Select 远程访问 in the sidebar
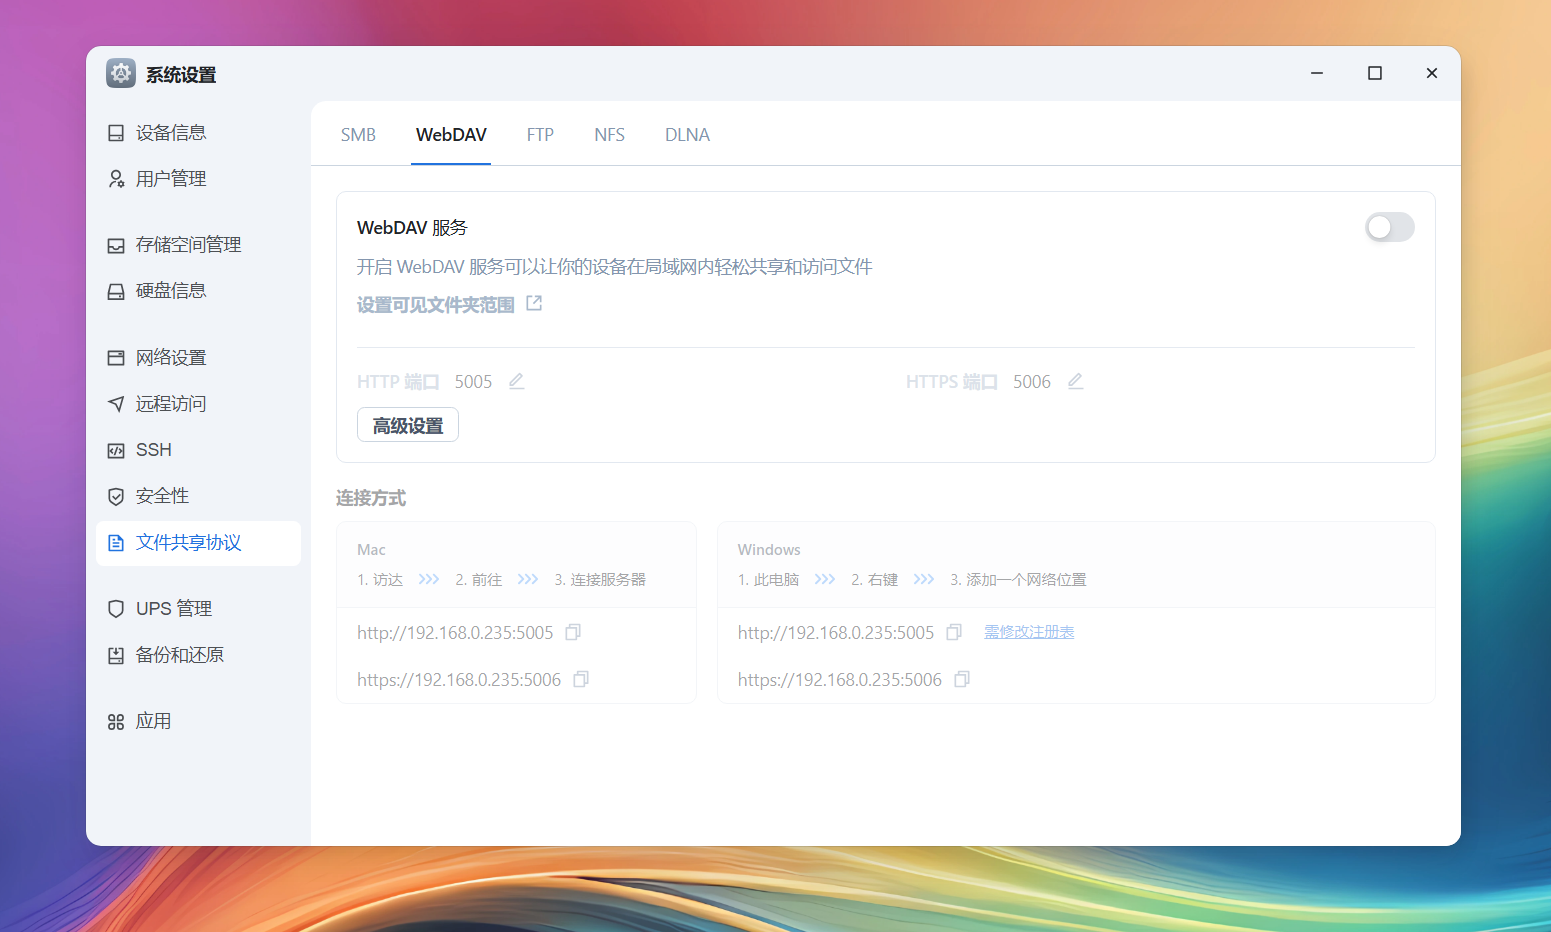 click(198, 404)
